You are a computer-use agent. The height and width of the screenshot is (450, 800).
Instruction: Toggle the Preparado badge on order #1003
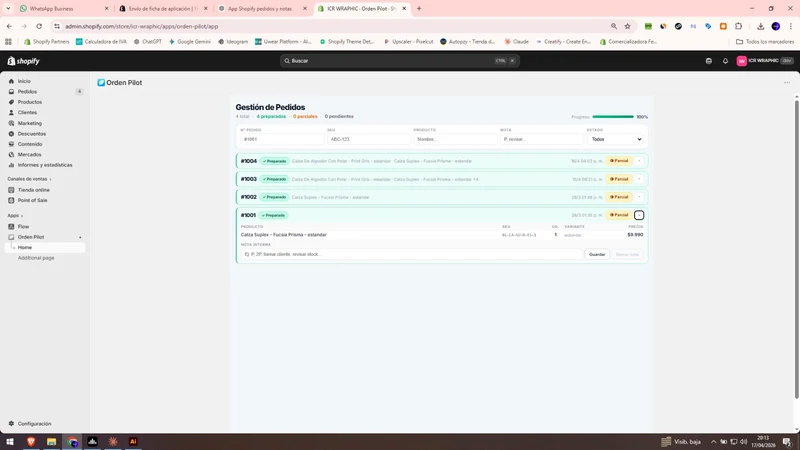[x=274, y=179]
